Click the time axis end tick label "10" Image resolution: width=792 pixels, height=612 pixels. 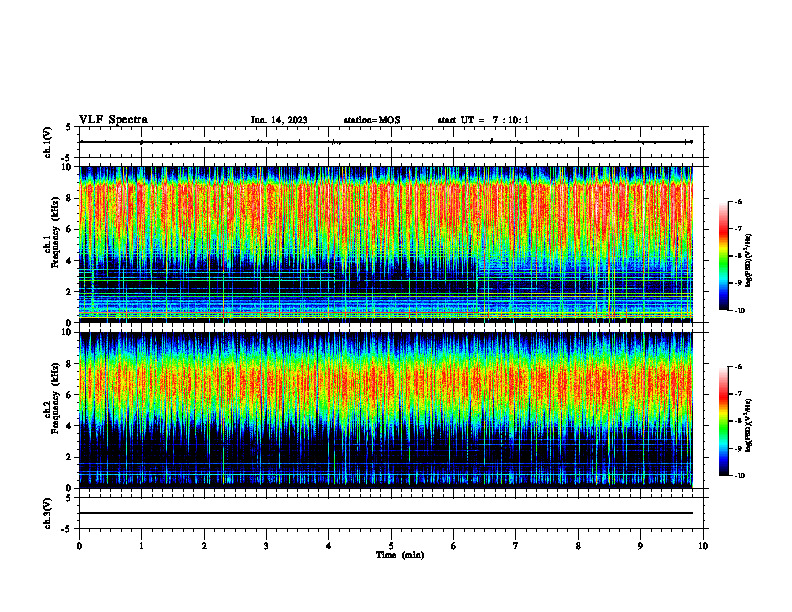click(x=703, y=546)
